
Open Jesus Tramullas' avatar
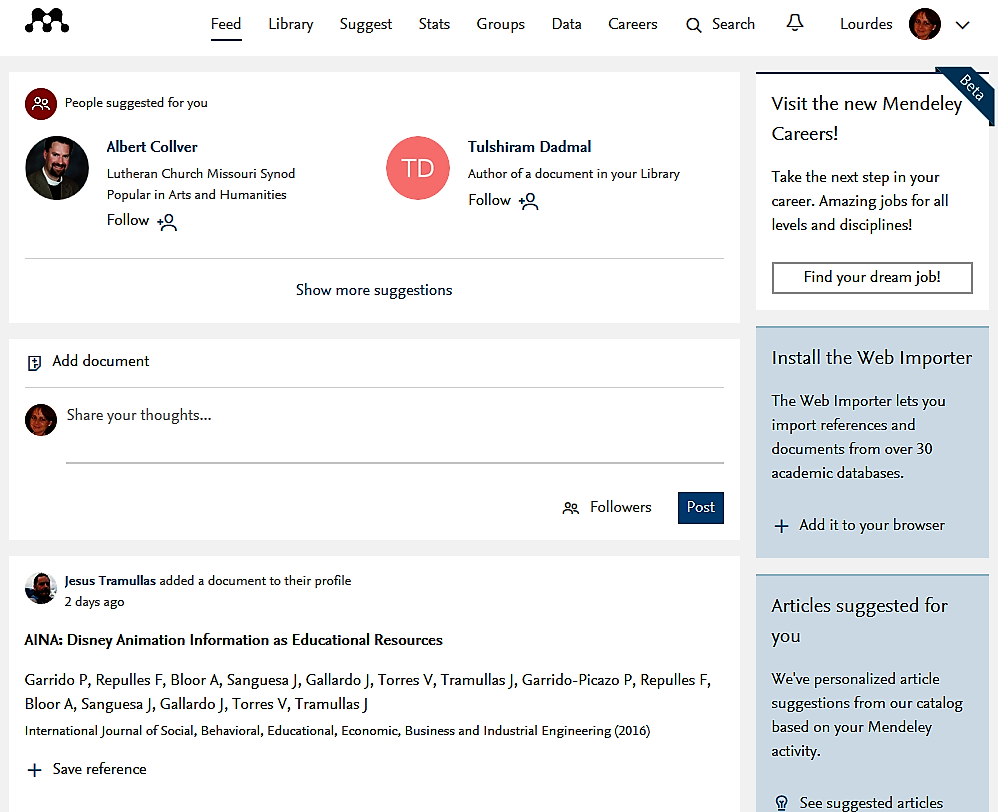(41, 588)
